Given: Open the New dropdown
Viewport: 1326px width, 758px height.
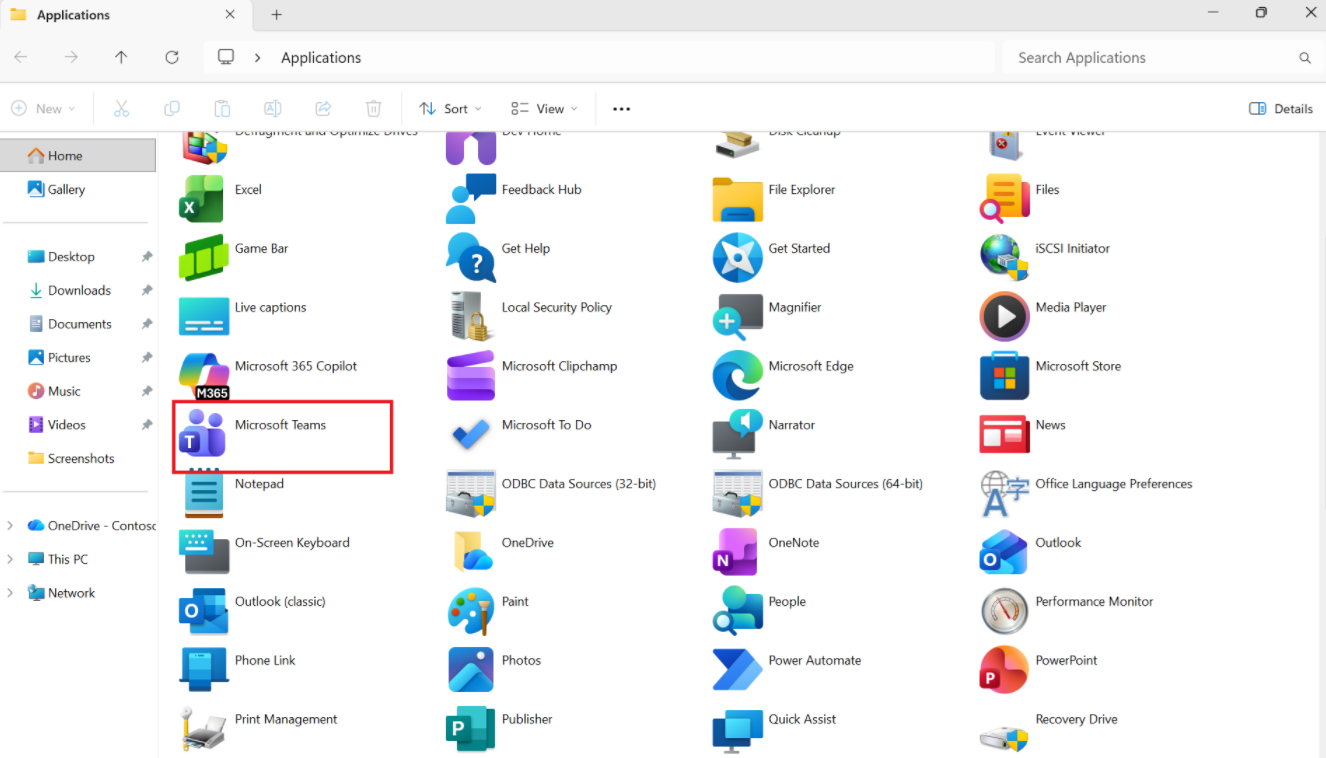Looking at the screenshot, I should [x=44, y=108].
